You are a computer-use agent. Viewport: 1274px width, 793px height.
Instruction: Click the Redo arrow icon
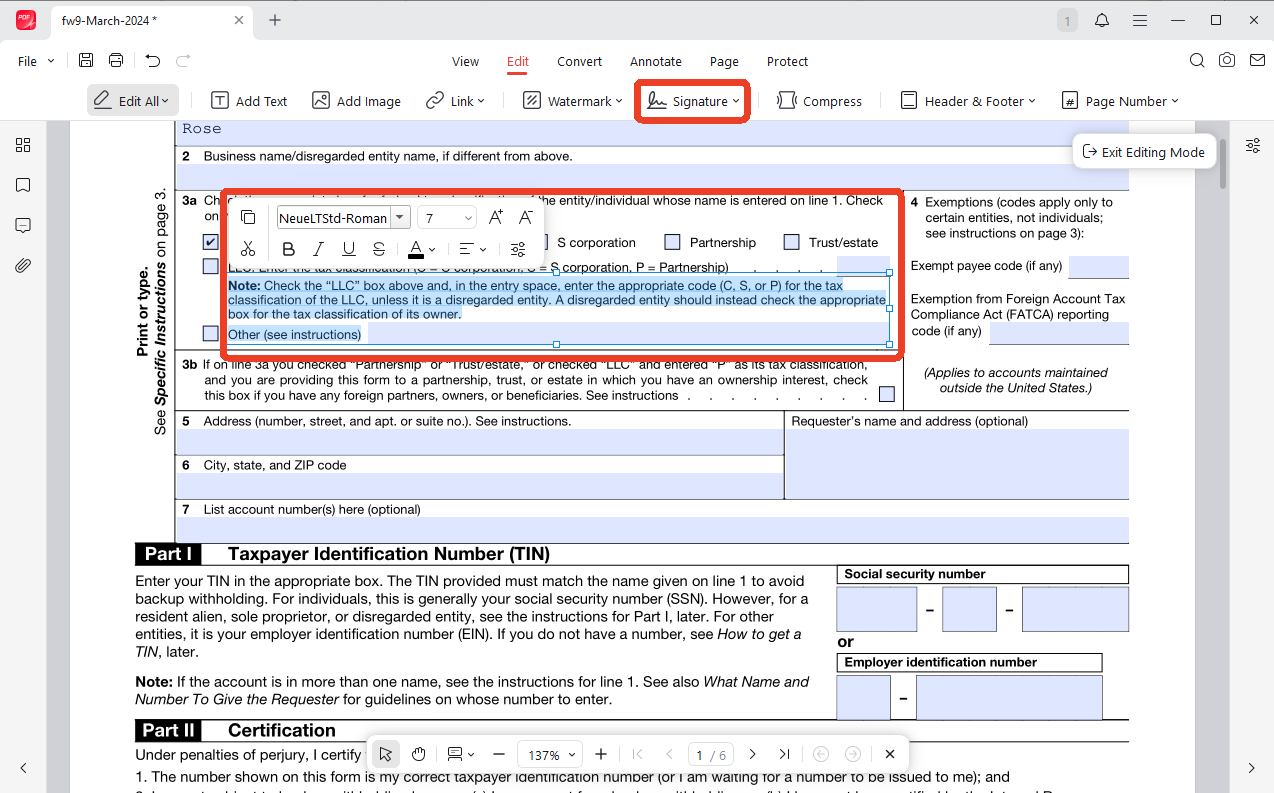tap(183, 61)
